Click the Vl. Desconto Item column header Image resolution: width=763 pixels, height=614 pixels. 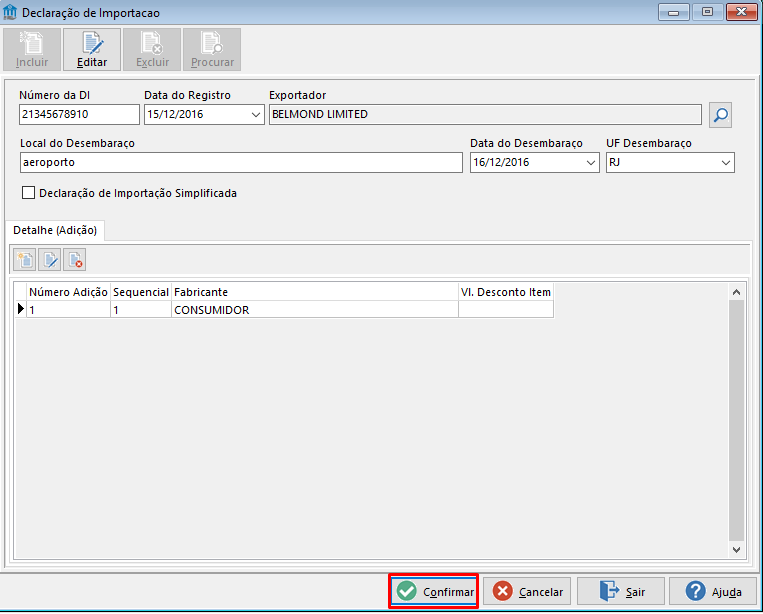tap(506, 292)
